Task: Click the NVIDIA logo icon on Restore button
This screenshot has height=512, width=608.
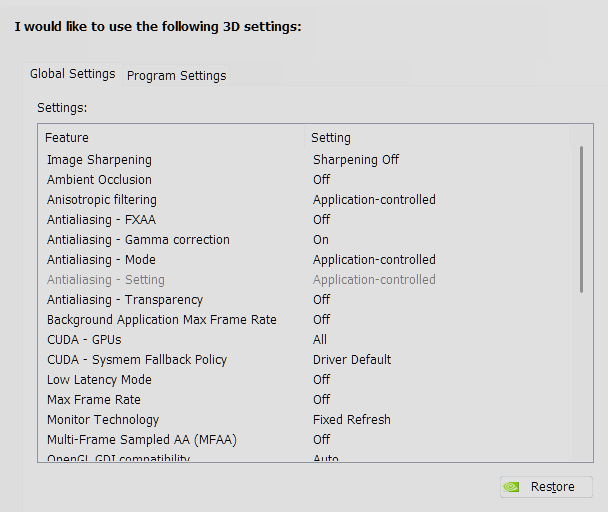Action: (511, 487)
